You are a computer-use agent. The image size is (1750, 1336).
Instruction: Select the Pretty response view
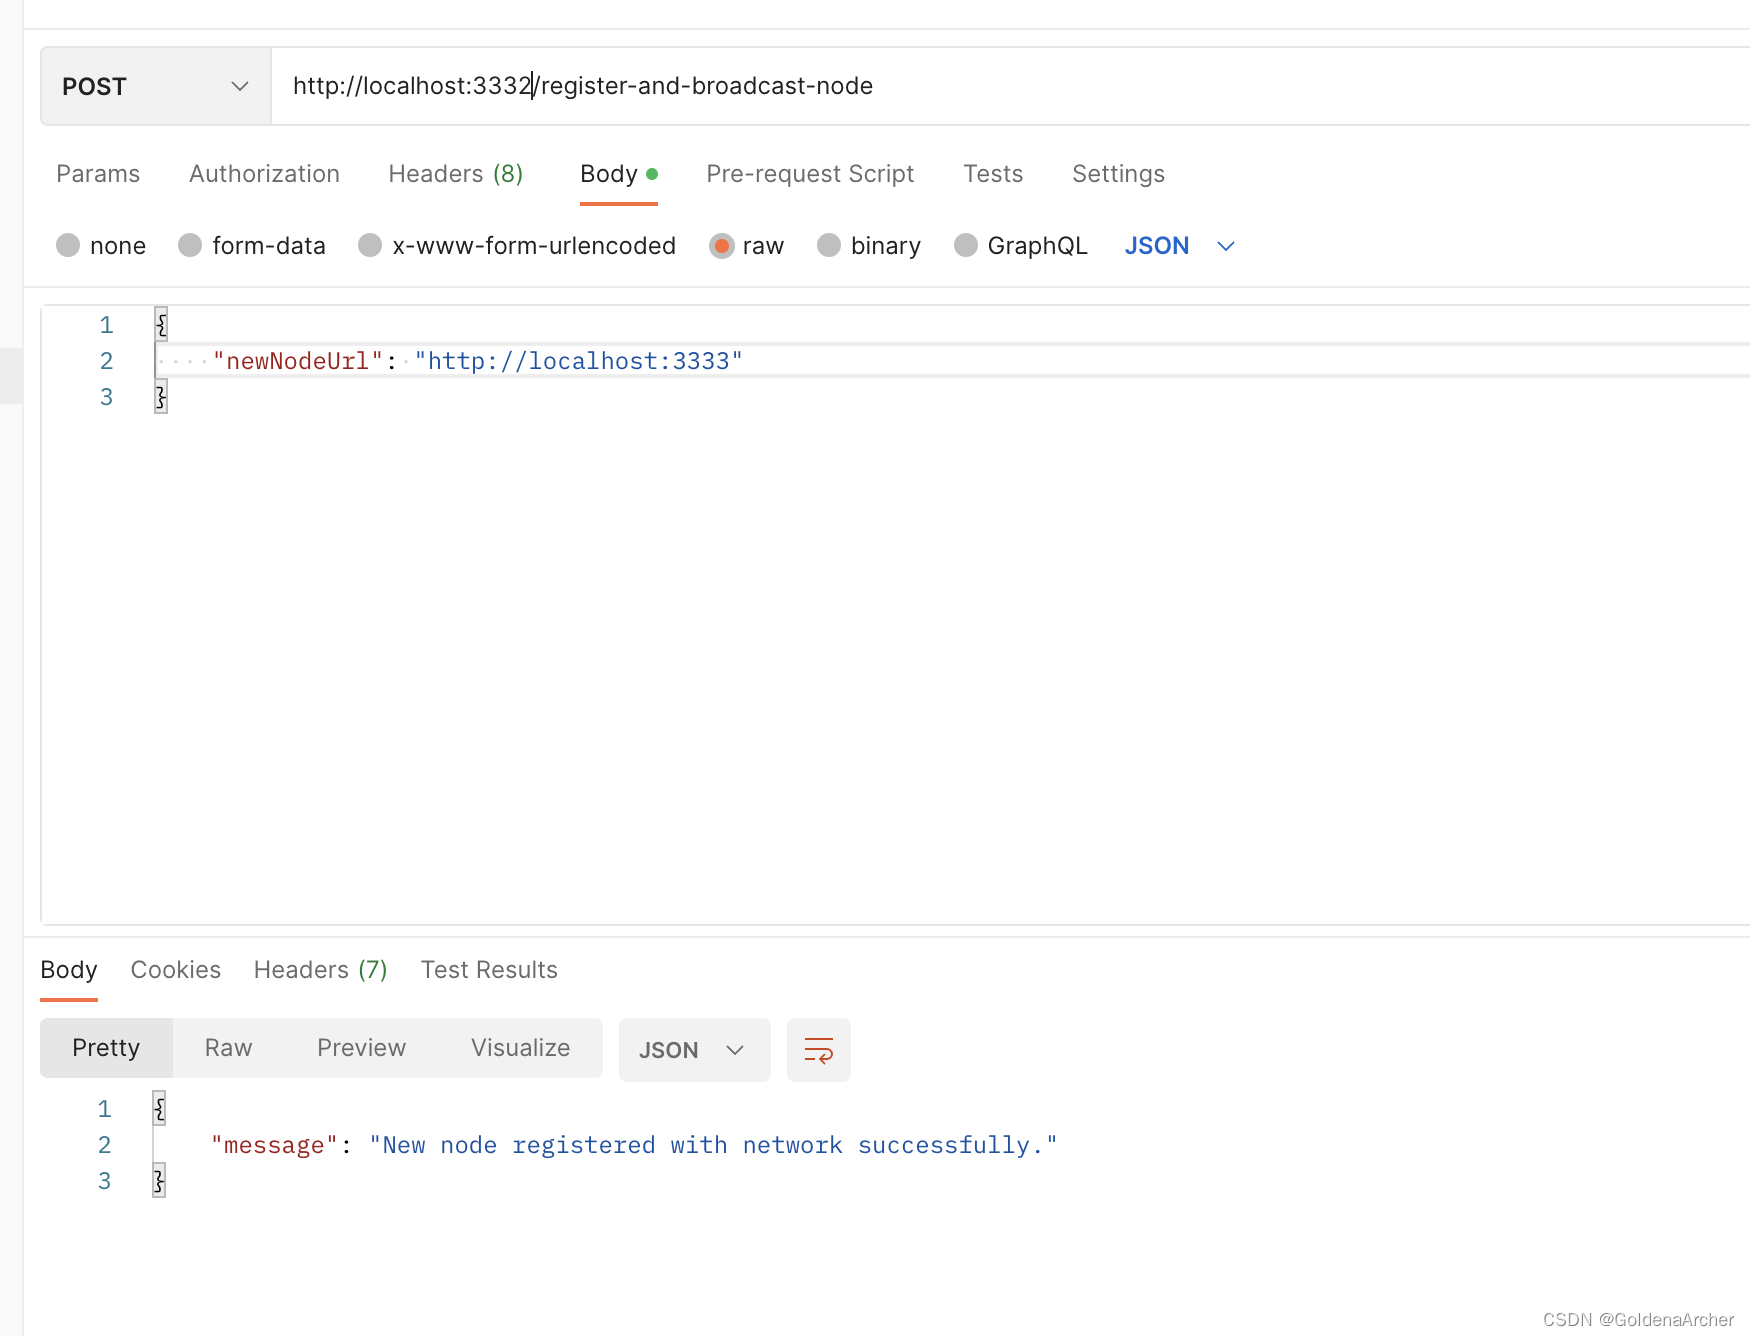106,1048
